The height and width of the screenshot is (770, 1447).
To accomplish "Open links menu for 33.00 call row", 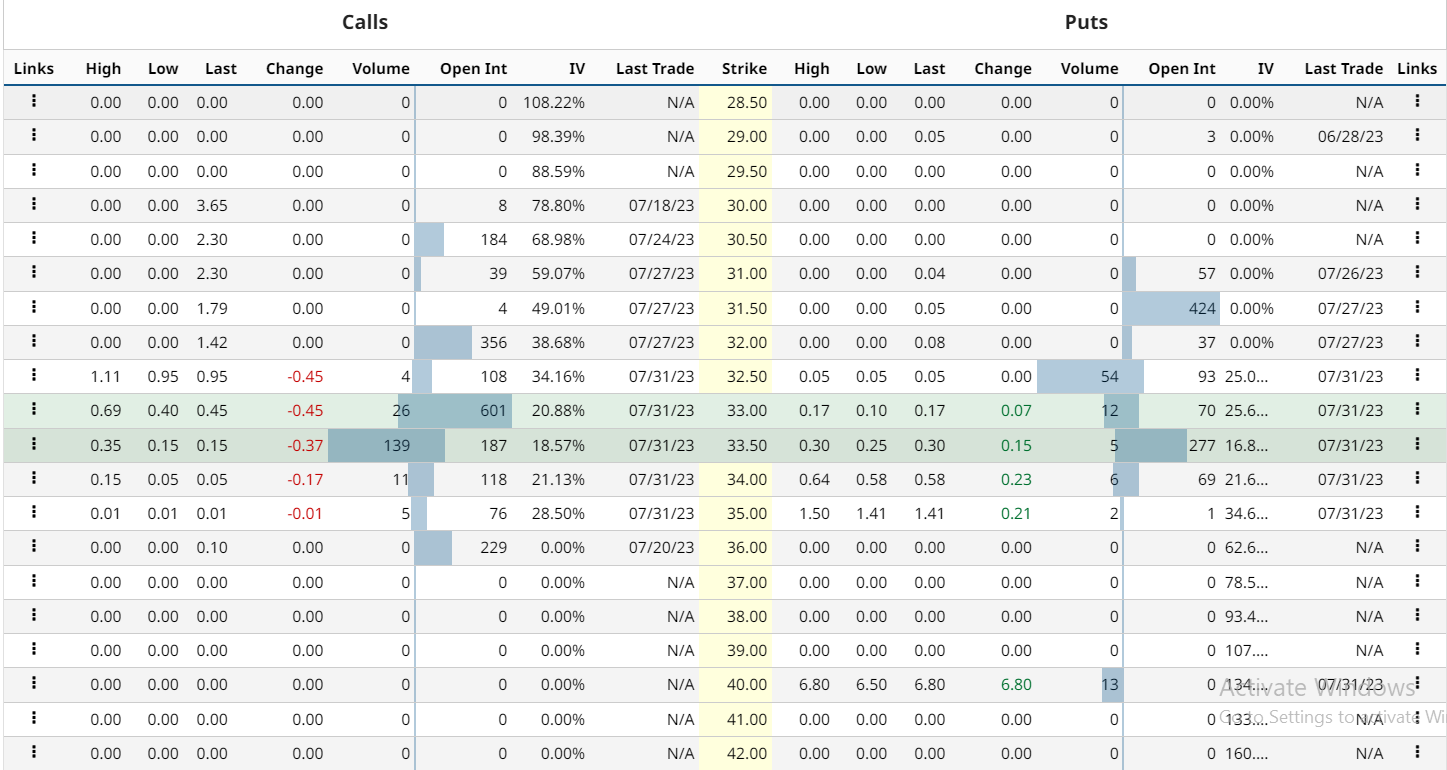I will tap(34, 409).
